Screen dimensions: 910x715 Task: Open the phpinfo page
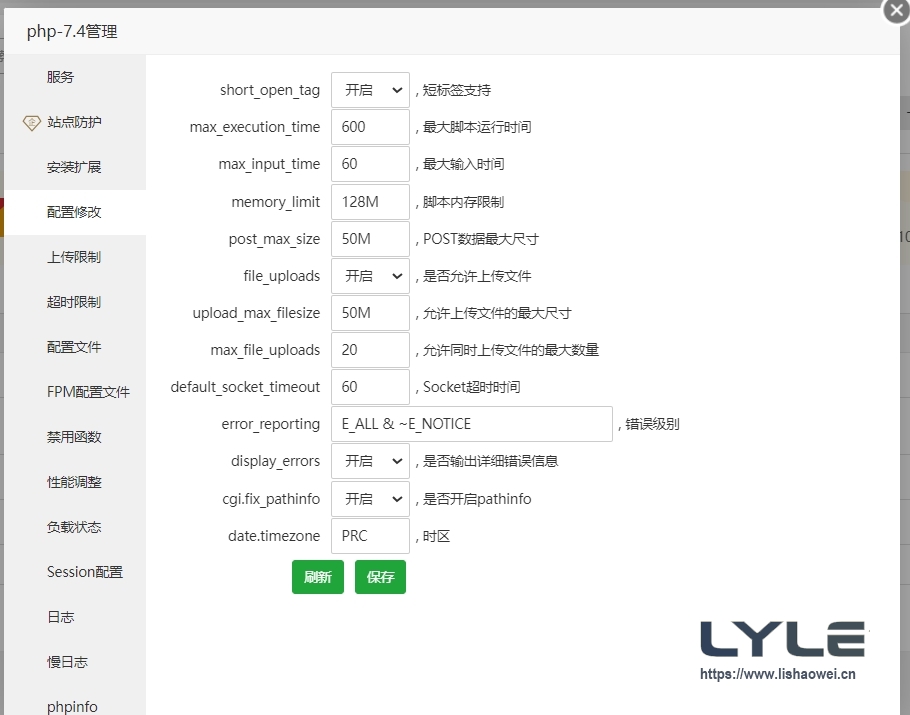tap(72, 706)
